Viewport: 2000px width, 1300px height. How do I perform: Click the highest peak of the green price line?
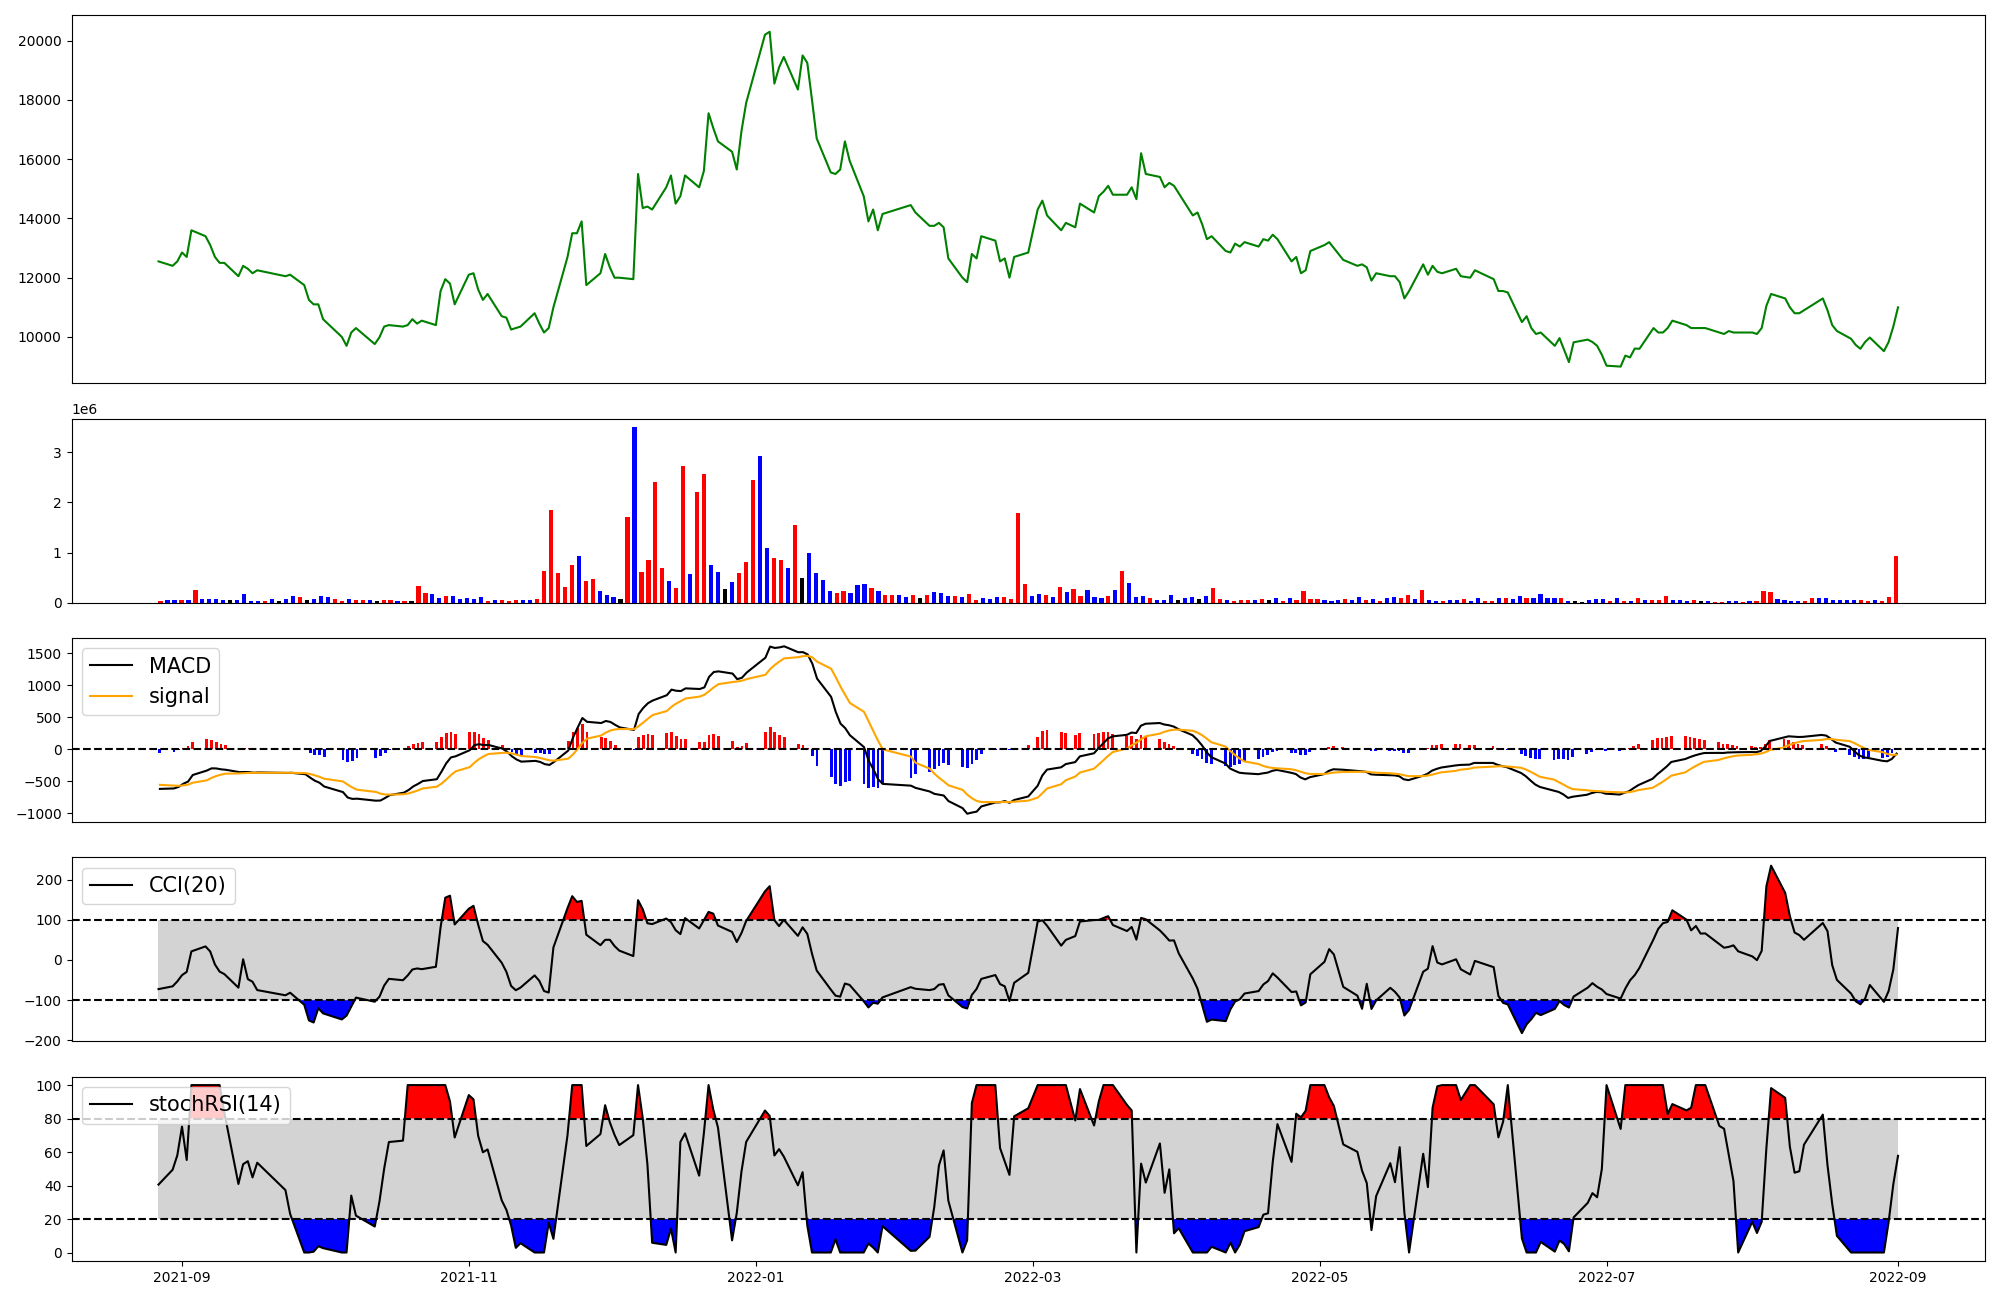(768, 33)
